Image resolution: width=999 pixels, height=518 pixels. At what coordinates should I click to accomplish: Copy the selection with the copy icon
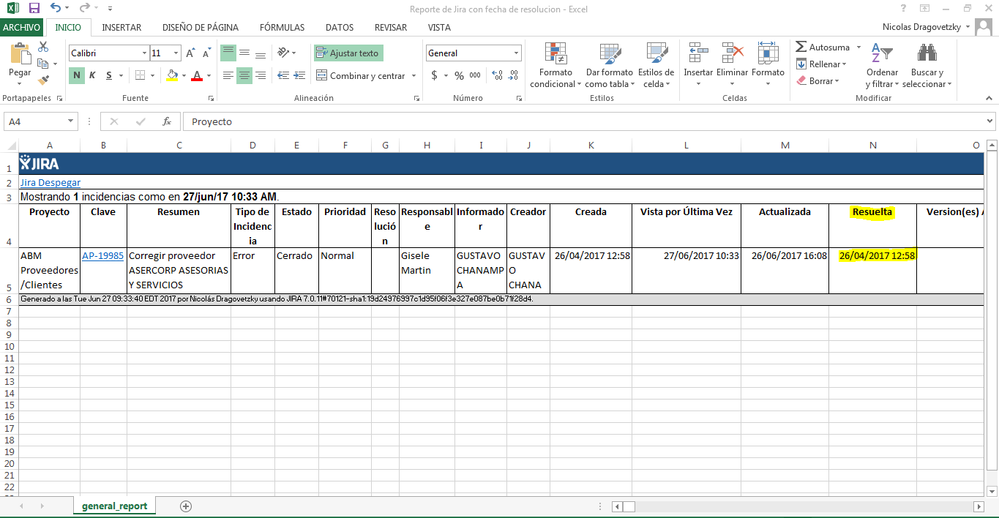pos(43,64)
